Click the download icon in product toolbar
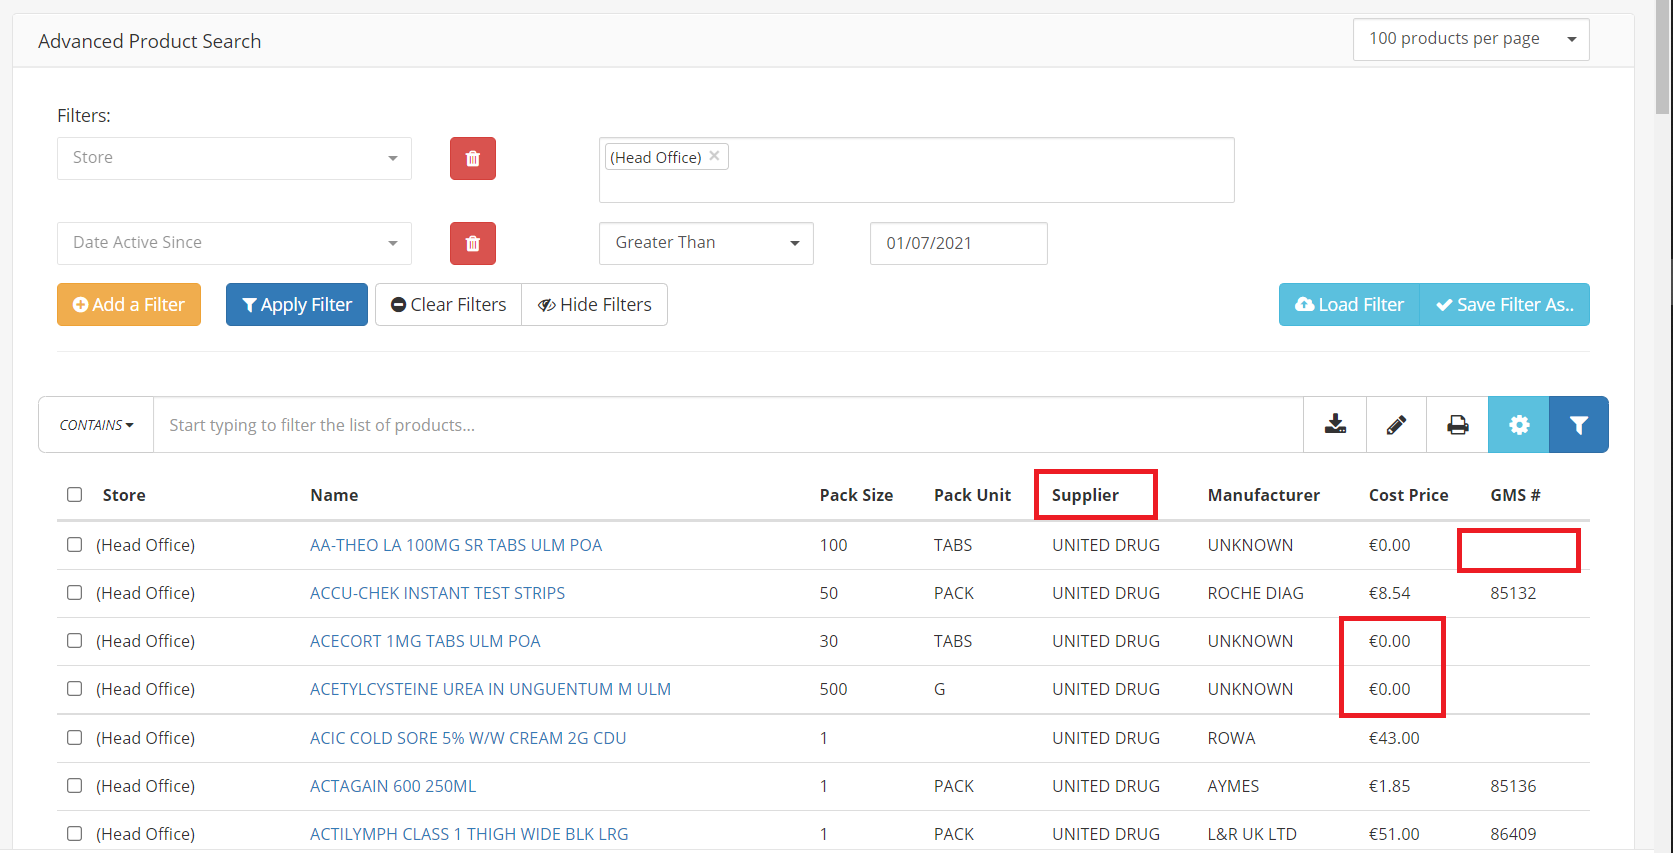Screen dimensions: 1673x853 1335,425
